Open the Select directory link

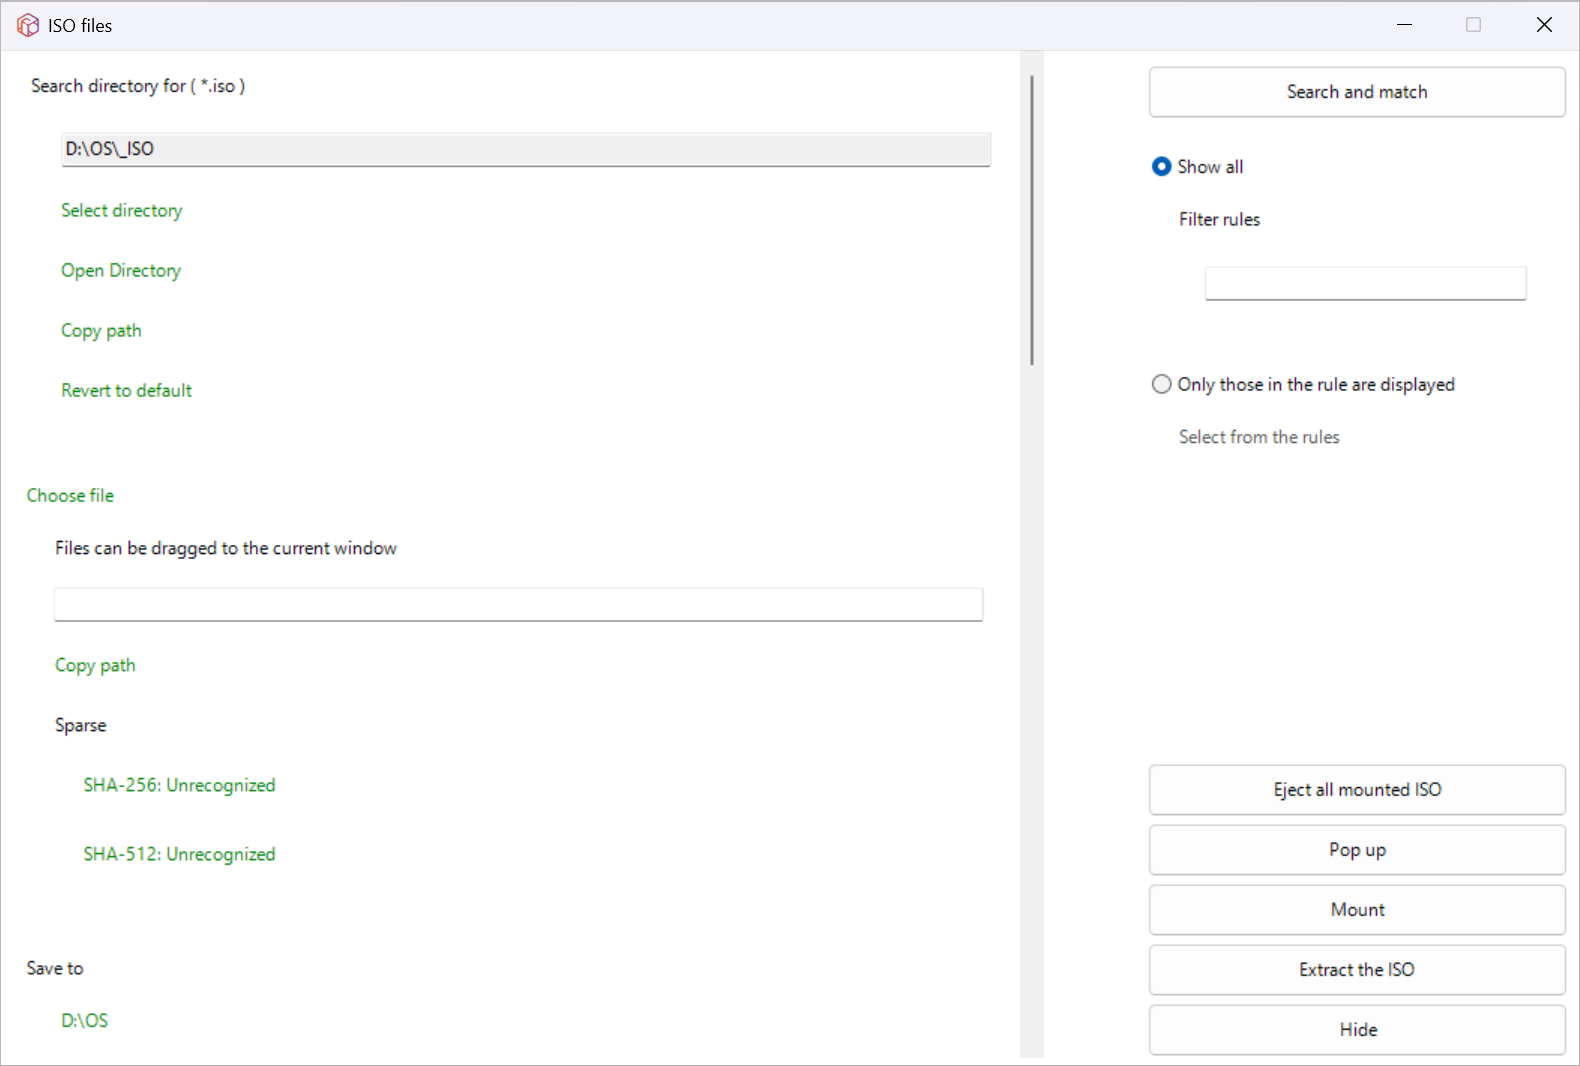coord(121,211)
